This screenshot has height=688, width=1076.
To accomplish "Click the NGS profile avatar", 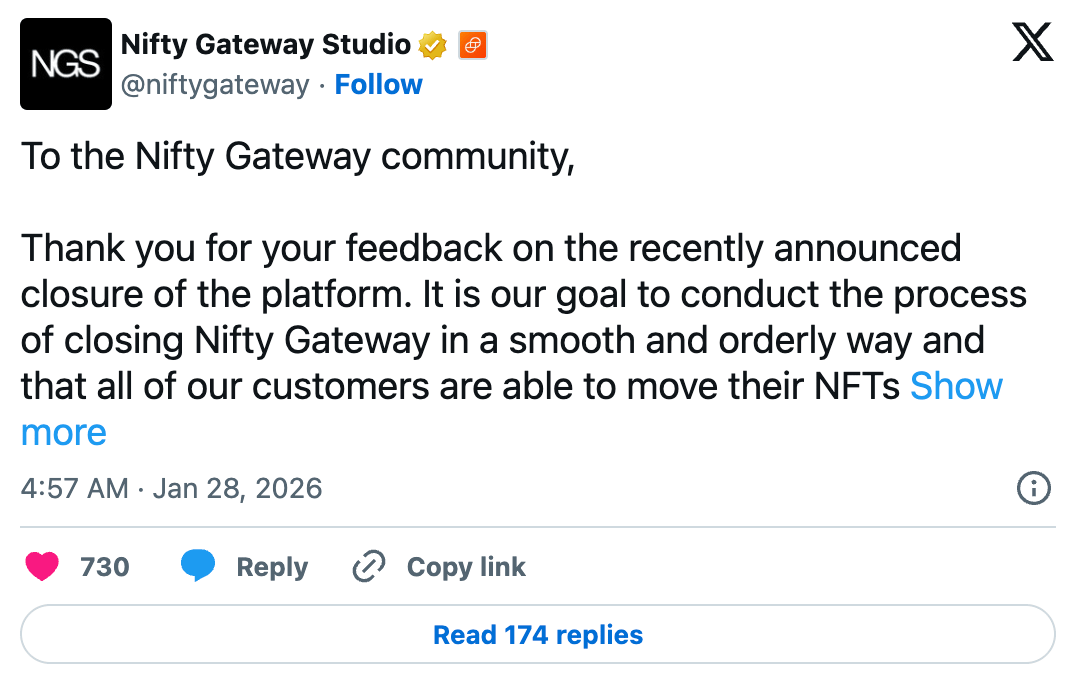I will coord(66,64).
